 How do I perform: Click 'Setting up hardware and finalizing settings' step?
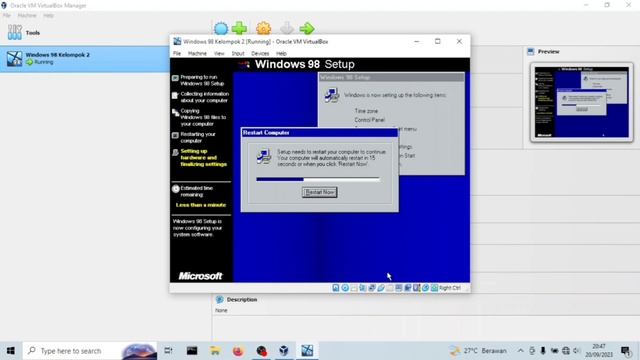(204, 158)
